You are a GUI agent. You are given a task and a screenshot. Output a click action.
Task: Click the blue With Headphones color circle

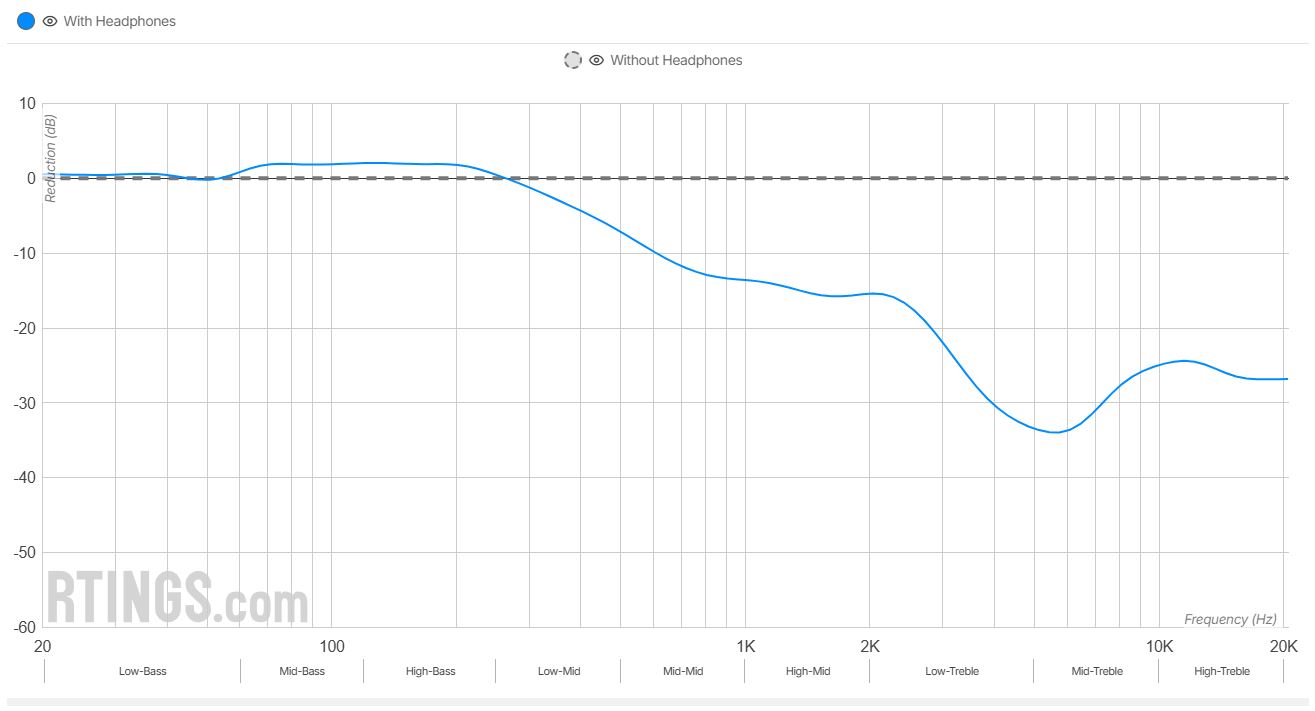coord(26,21)
